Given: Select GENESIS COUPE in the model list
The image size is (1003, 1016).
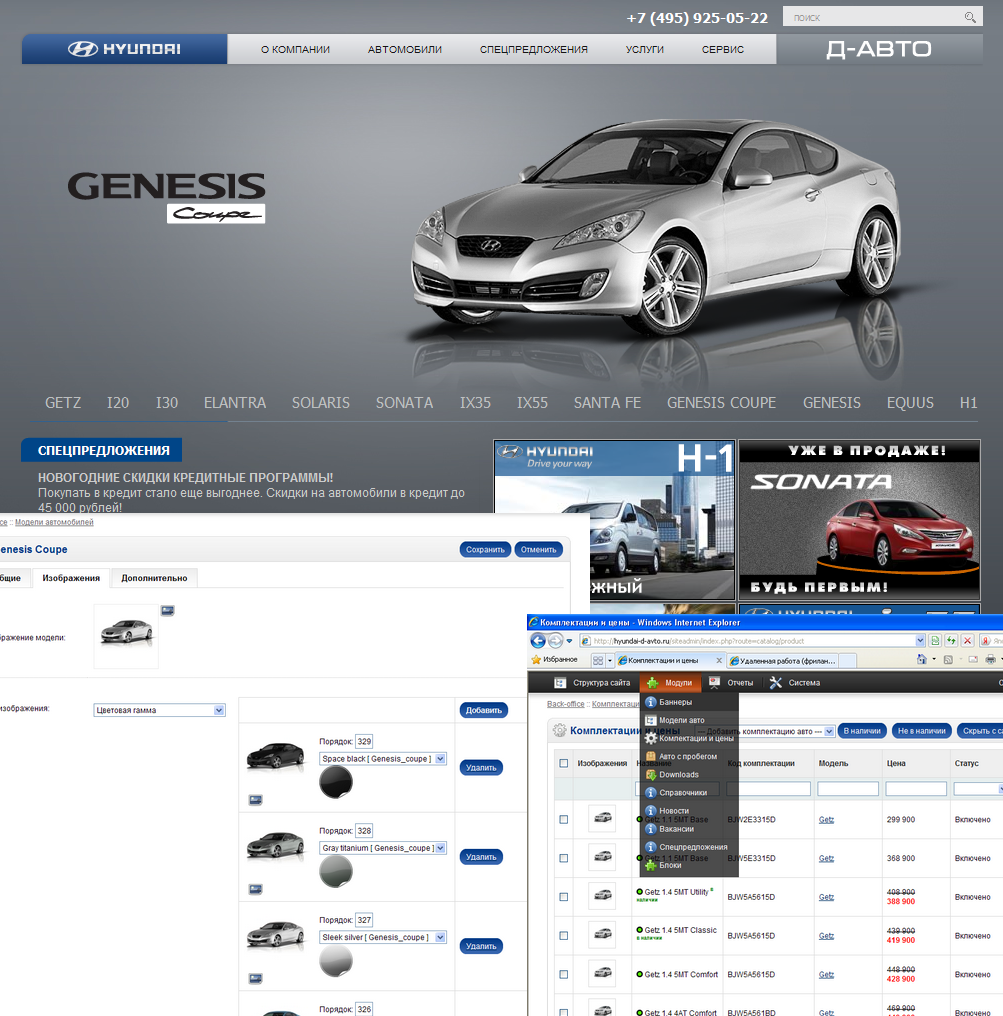Looking at the screenshot, I should tap(721, 403).
